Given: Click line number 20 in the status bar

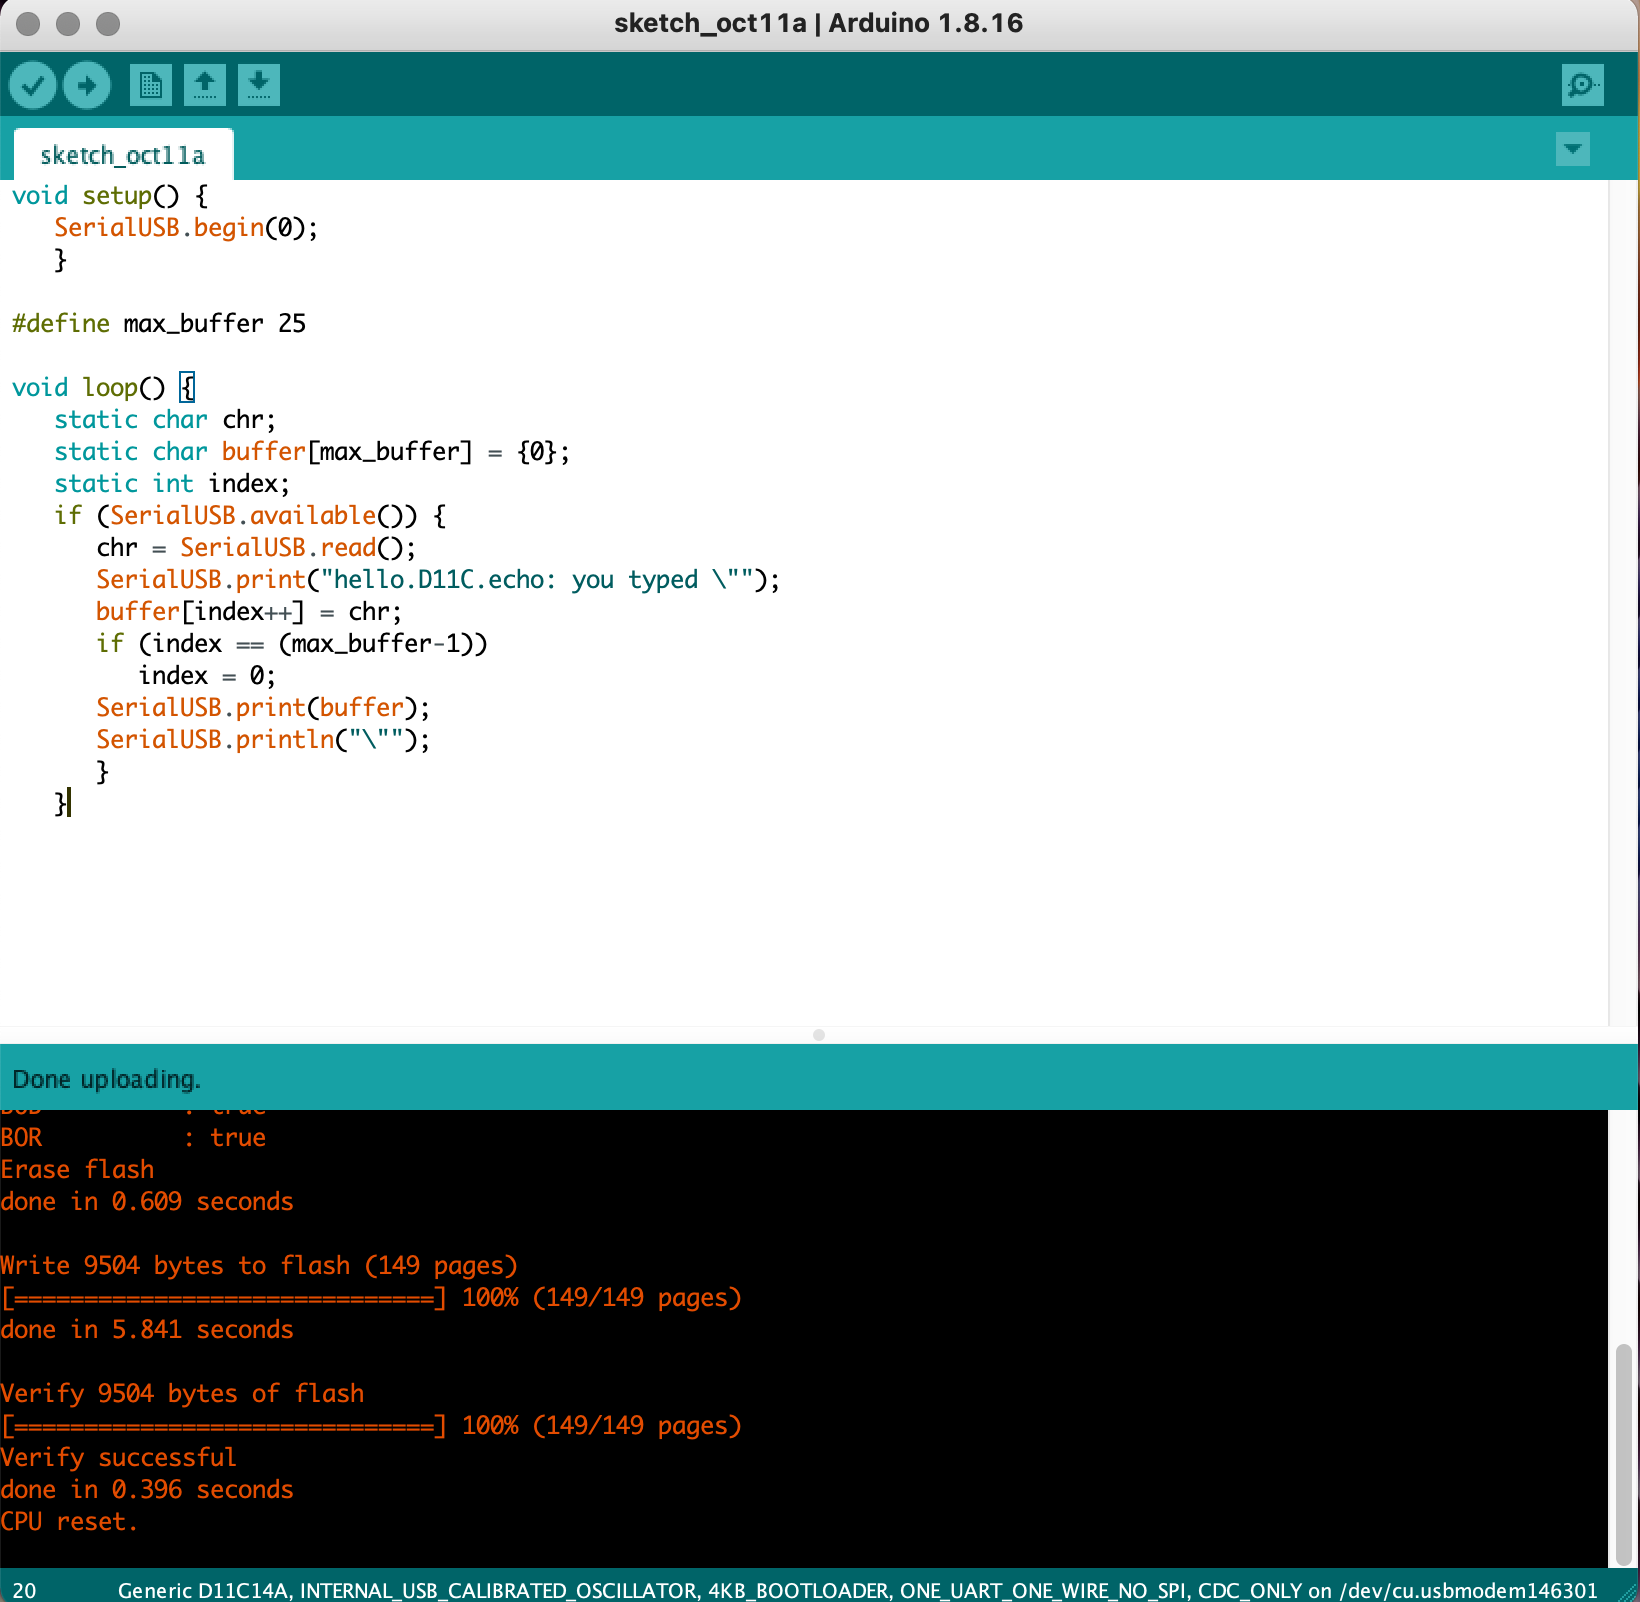Looking at the screenshot, I should point(25,1590).
